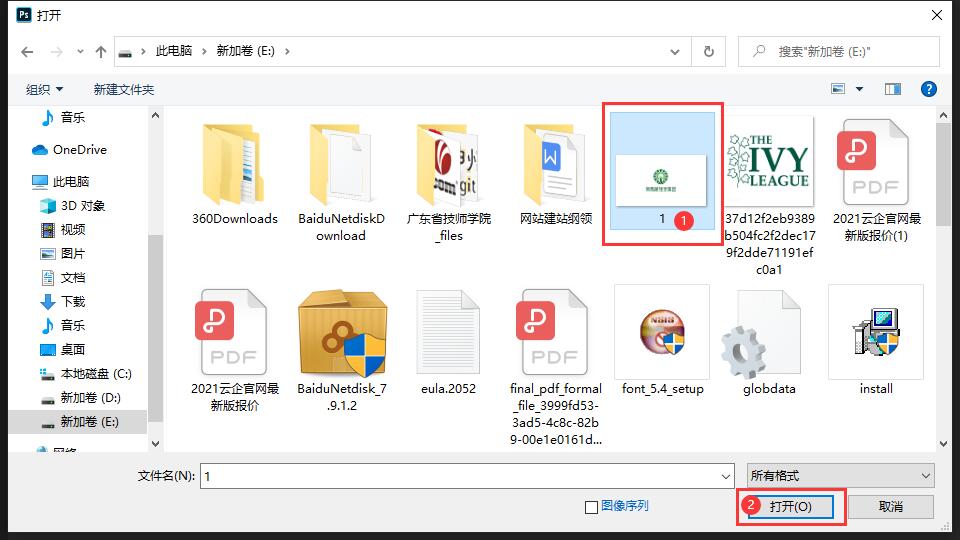Open 3D 对象 in sidebar
Screen dimensions: 960x540
tap(72, 206)
